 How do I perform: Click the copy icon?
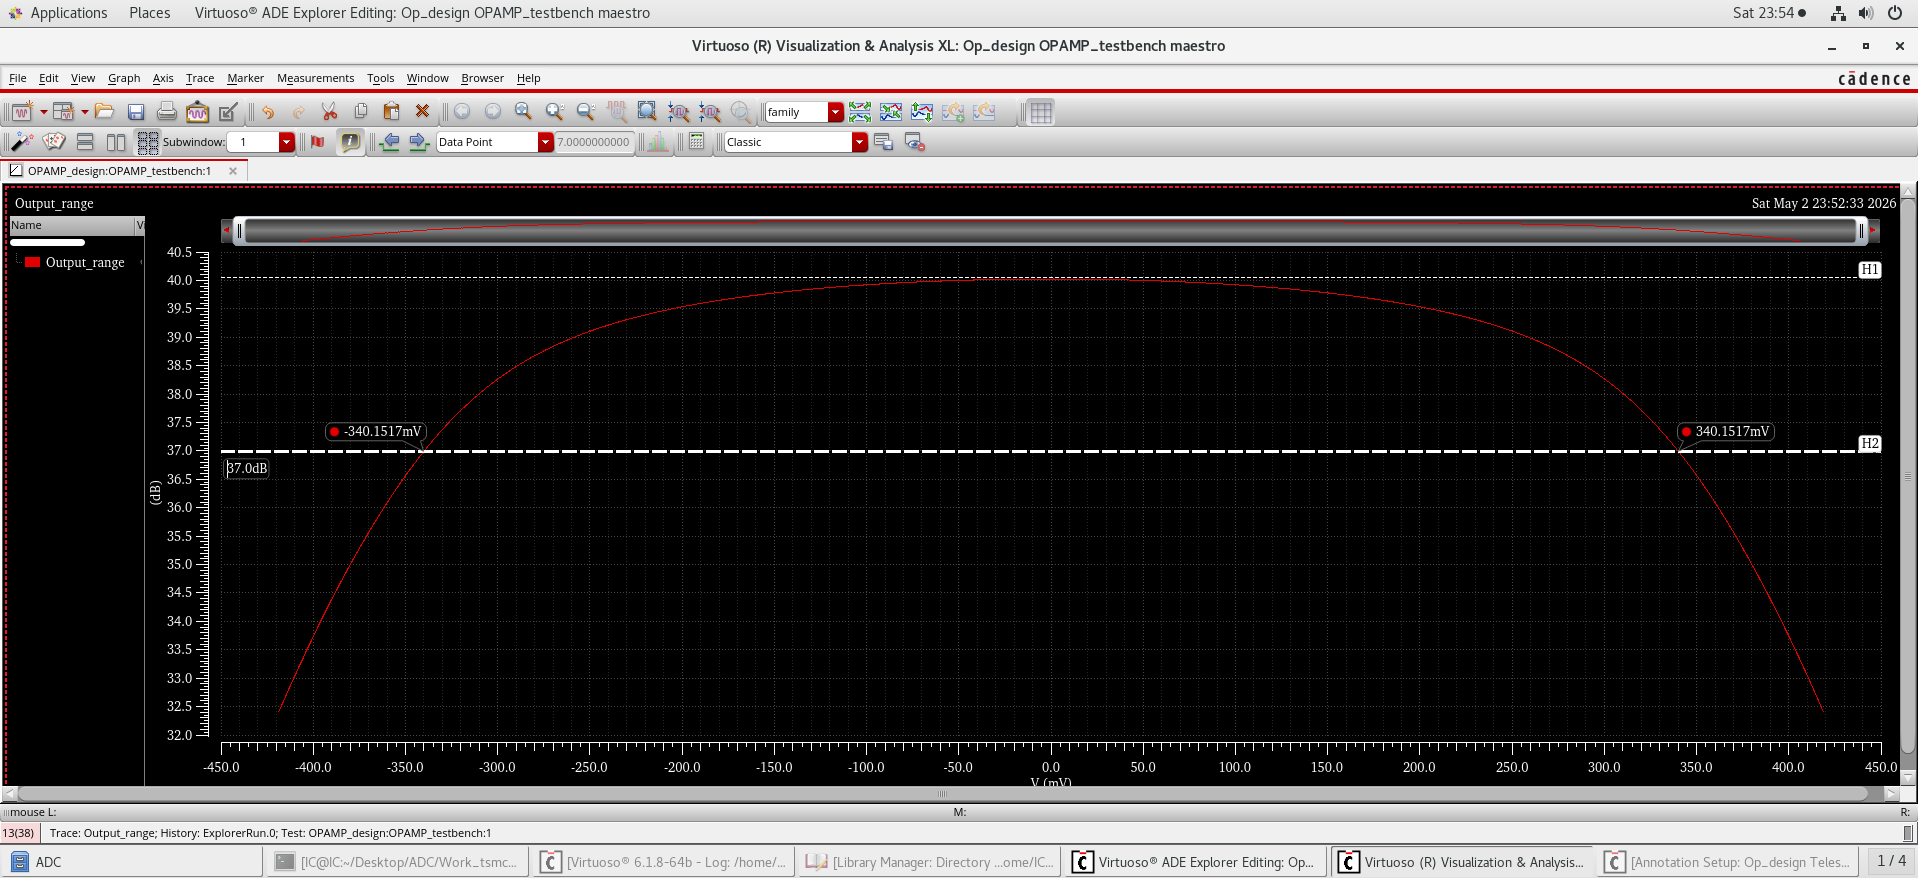click(x=361, y=112)
